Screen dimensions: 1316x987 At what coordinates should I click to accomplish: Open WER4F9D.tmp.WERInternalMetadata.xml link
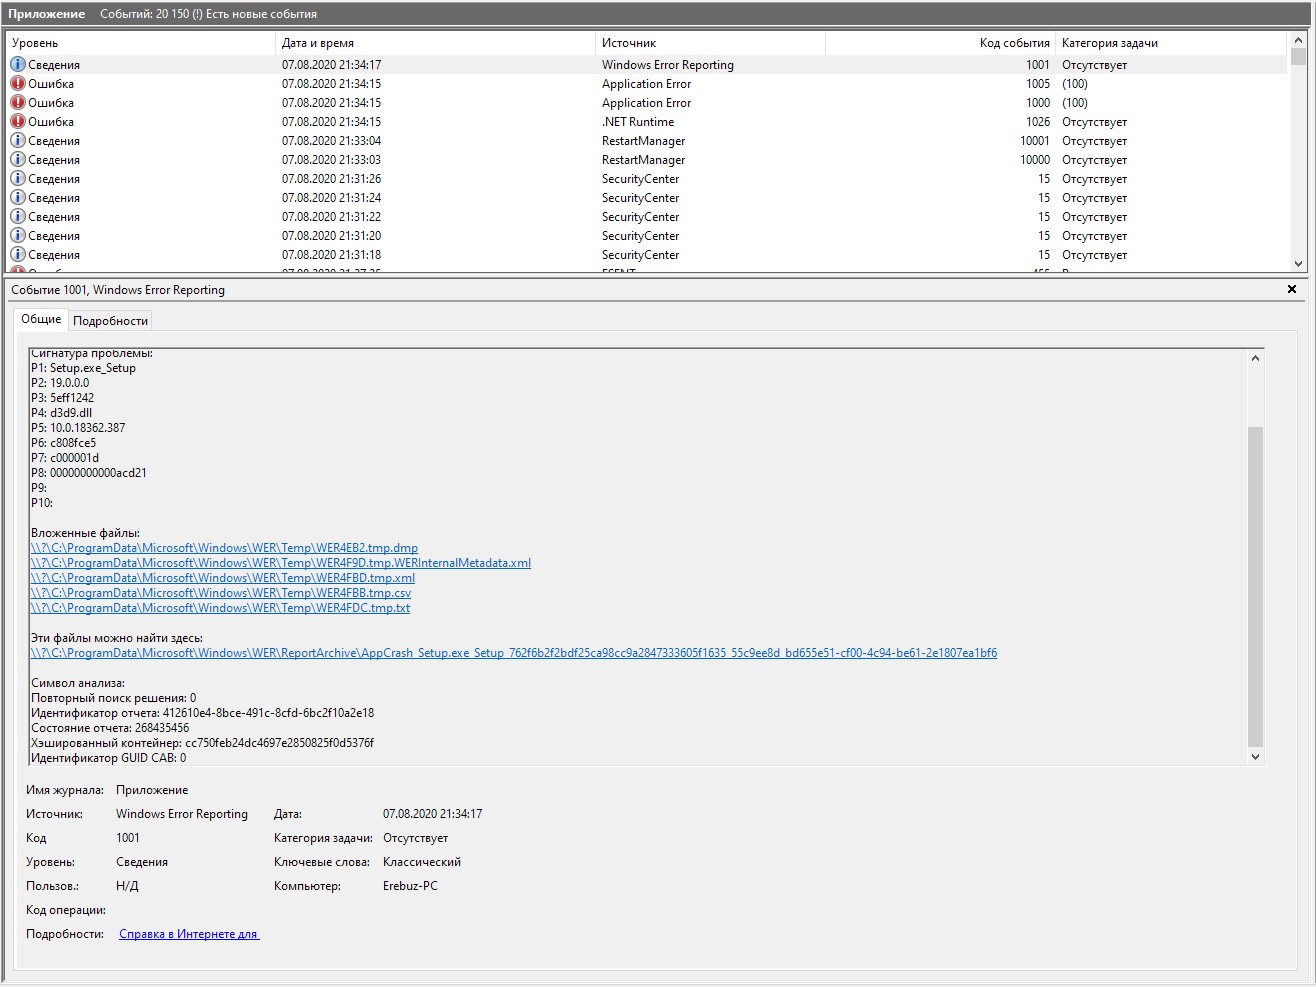(x=280, y=563)
